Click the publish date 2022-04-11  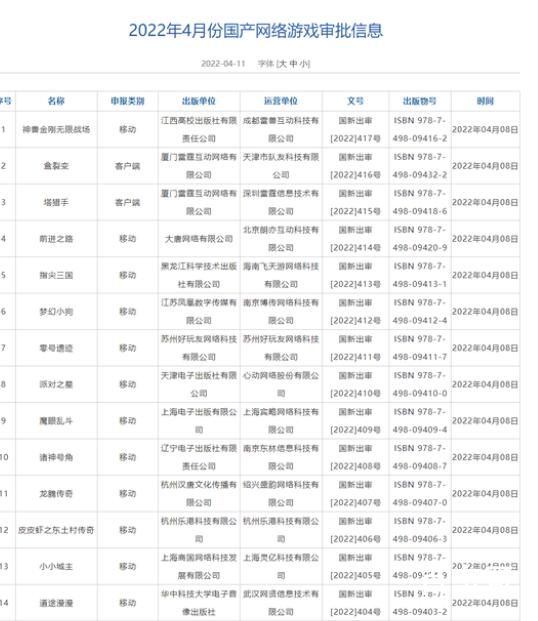223,64
